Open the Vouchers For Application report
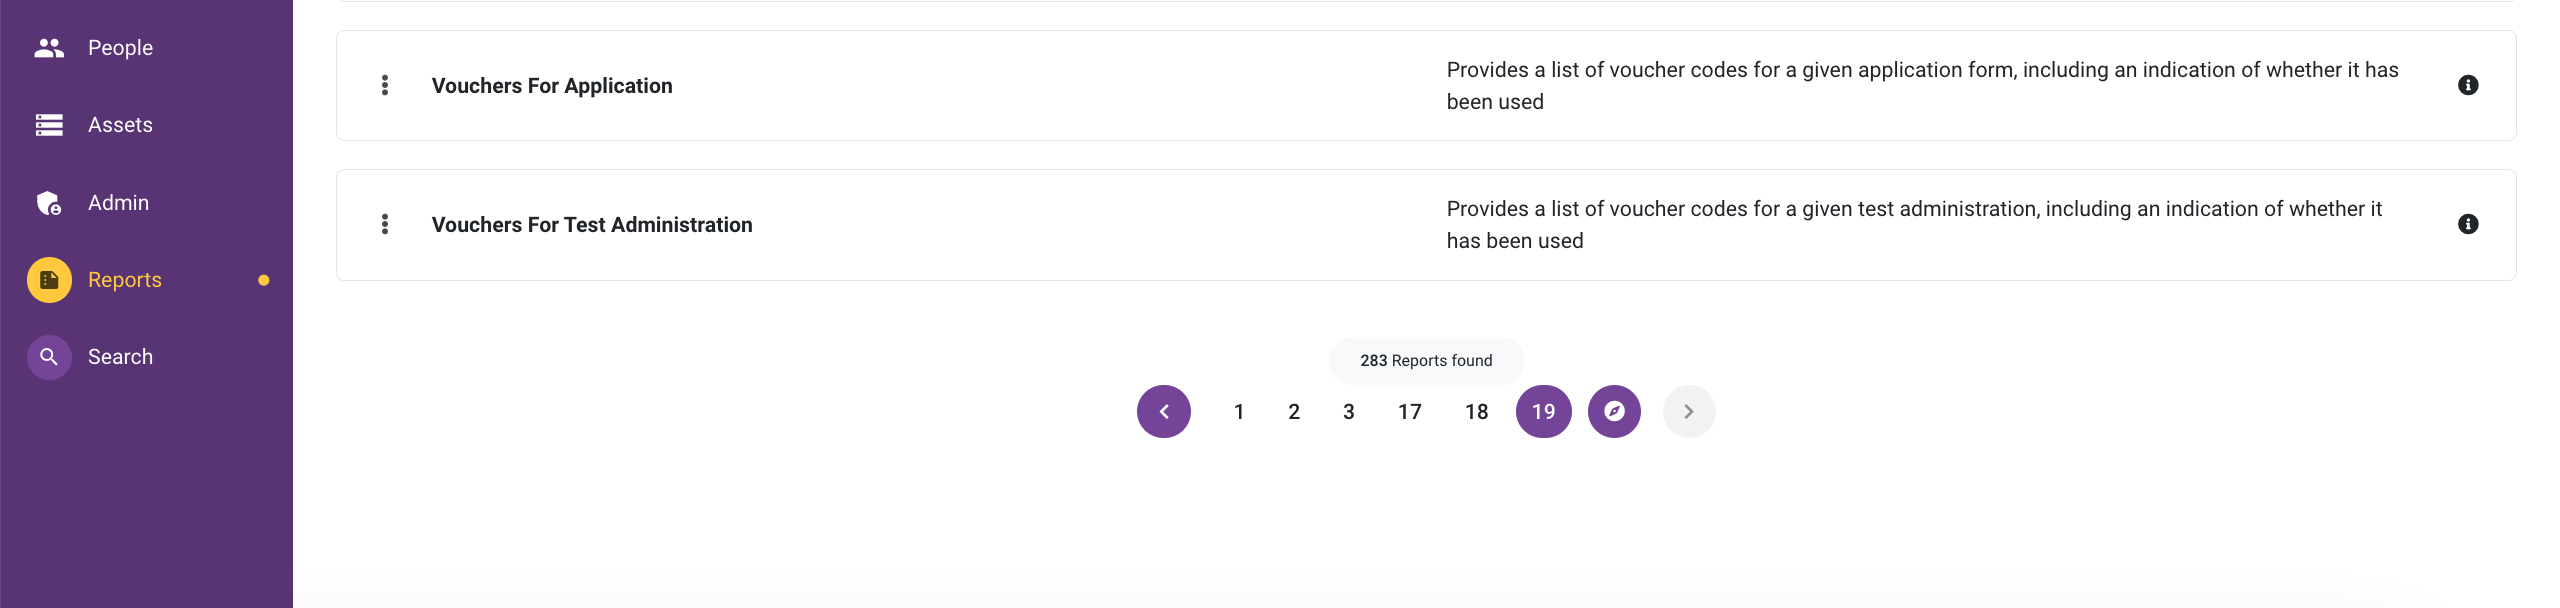This screenshot has width=2560, height=608. 552,86
